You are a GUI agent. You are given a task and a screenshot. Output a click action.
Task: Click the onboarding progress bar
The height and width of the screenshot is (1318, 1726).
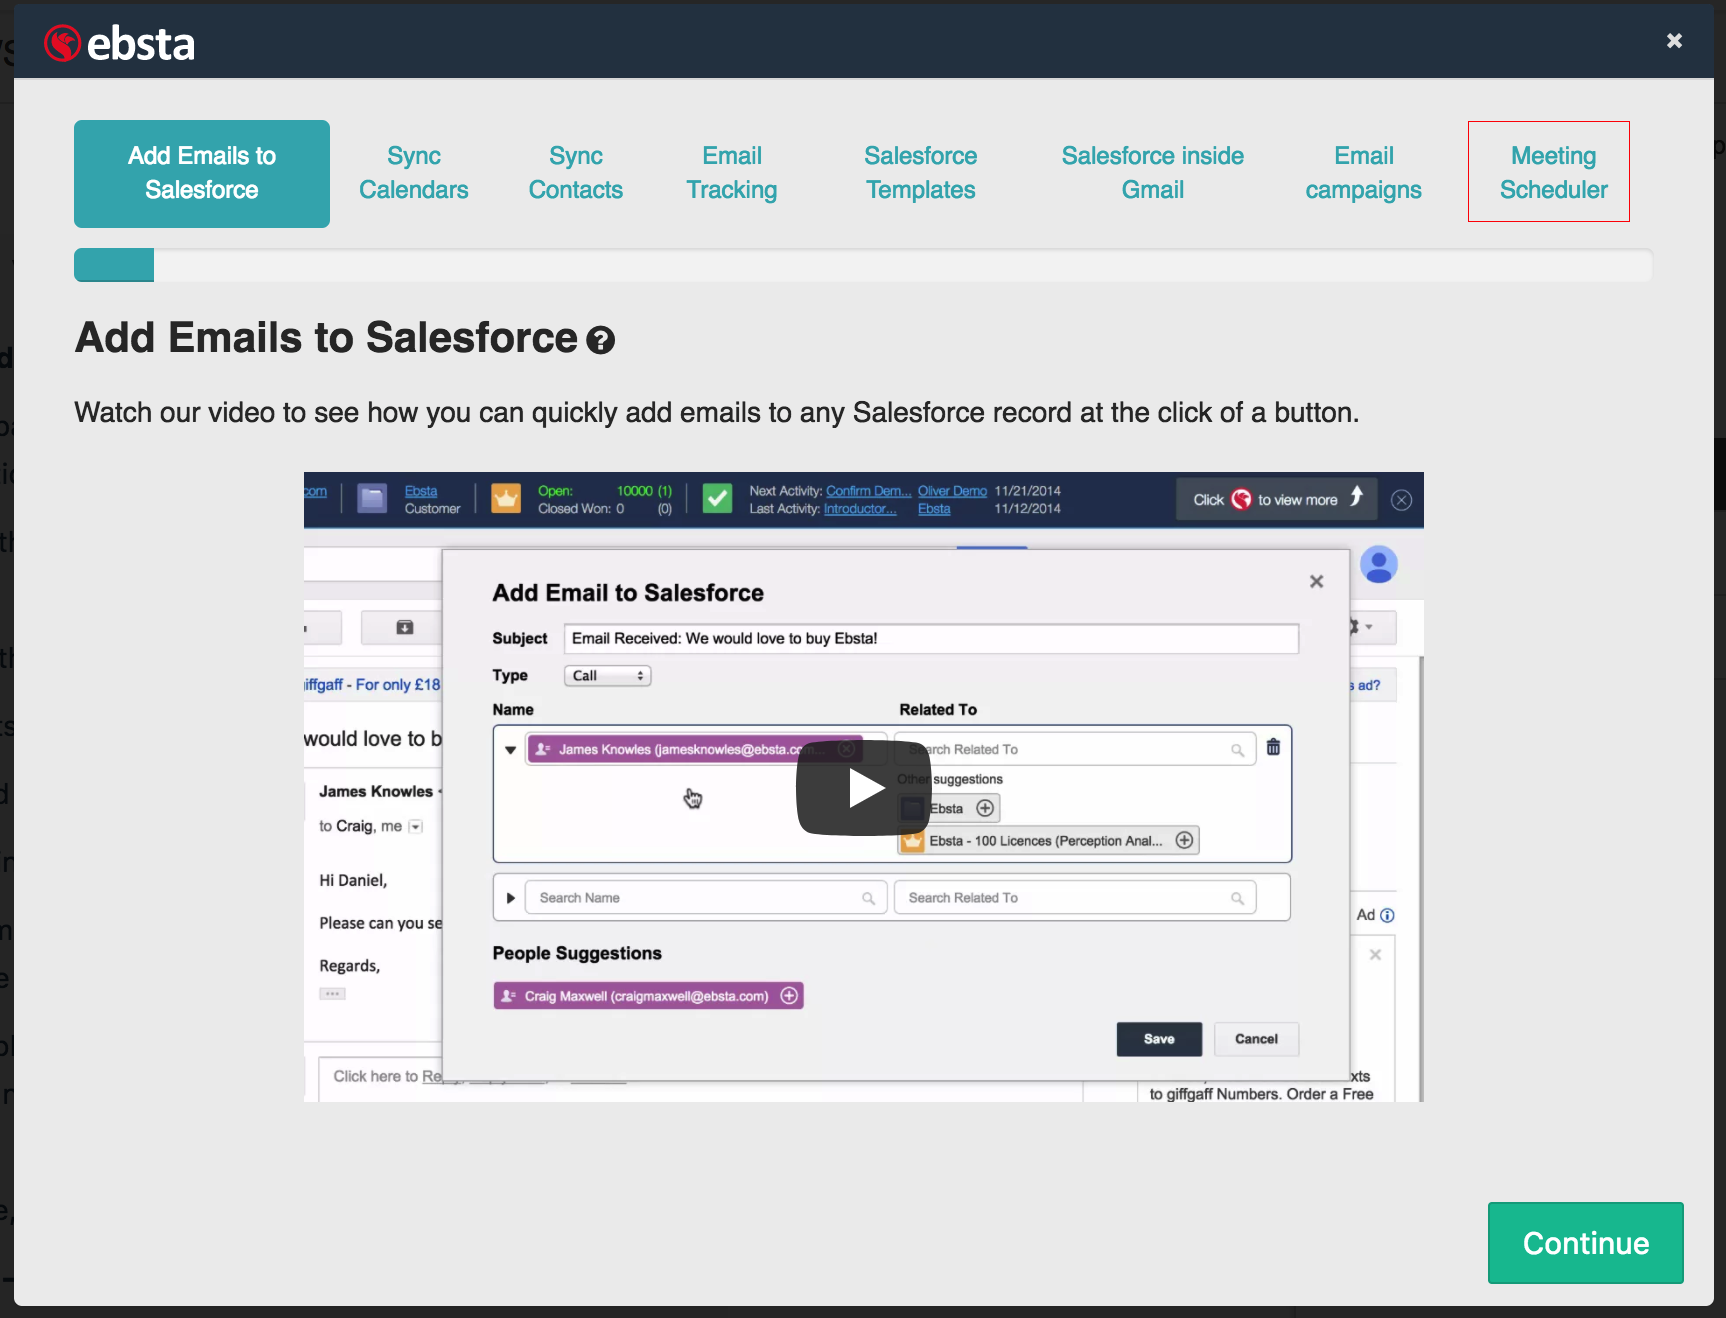click(x=862, y=265)
